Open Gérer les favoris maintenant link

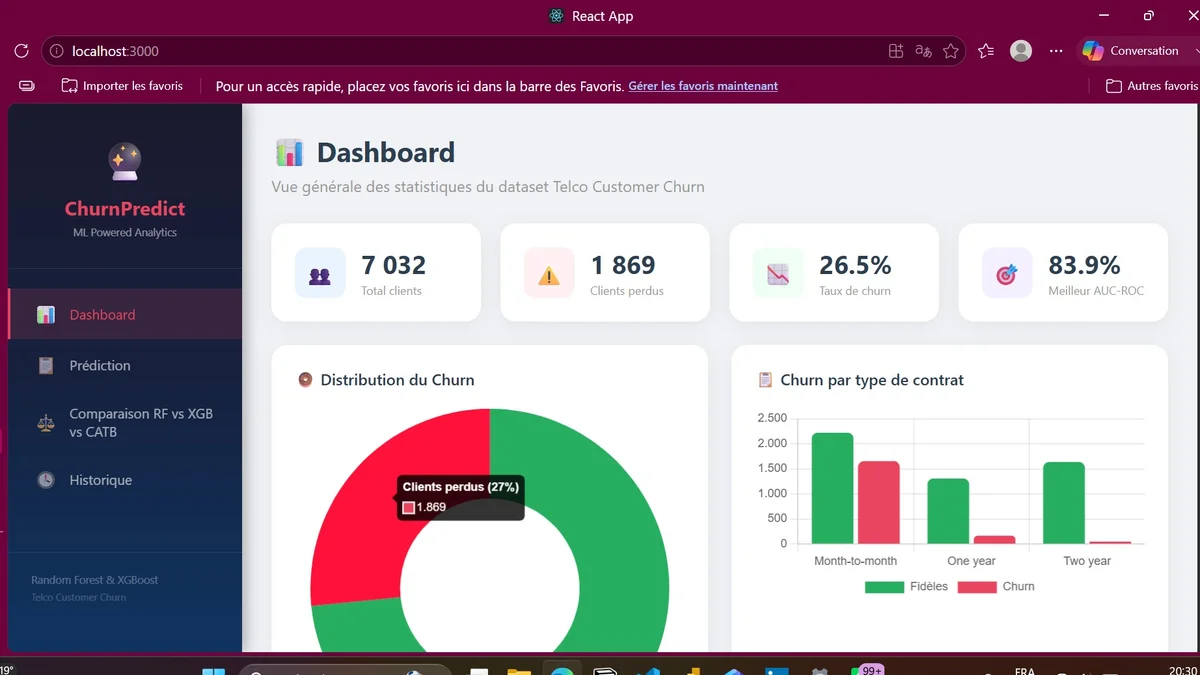pos(703,86)
